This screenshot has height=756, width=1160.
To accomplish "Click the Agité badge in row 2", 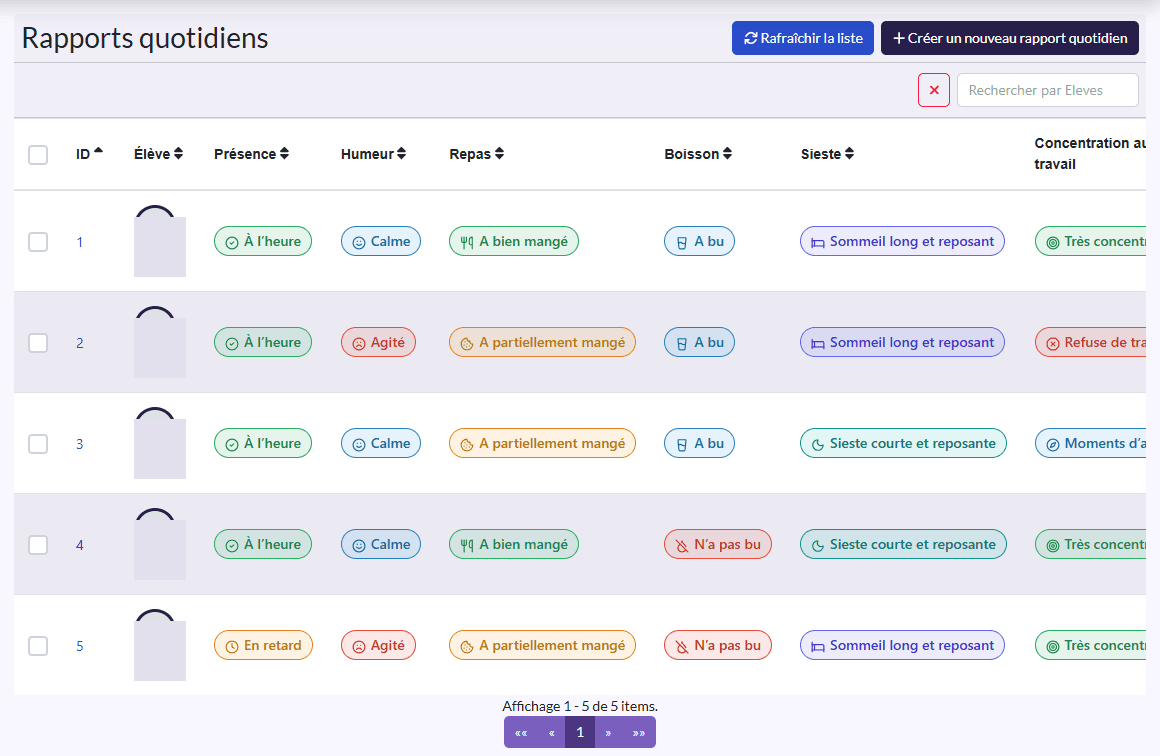I will 378,342.
